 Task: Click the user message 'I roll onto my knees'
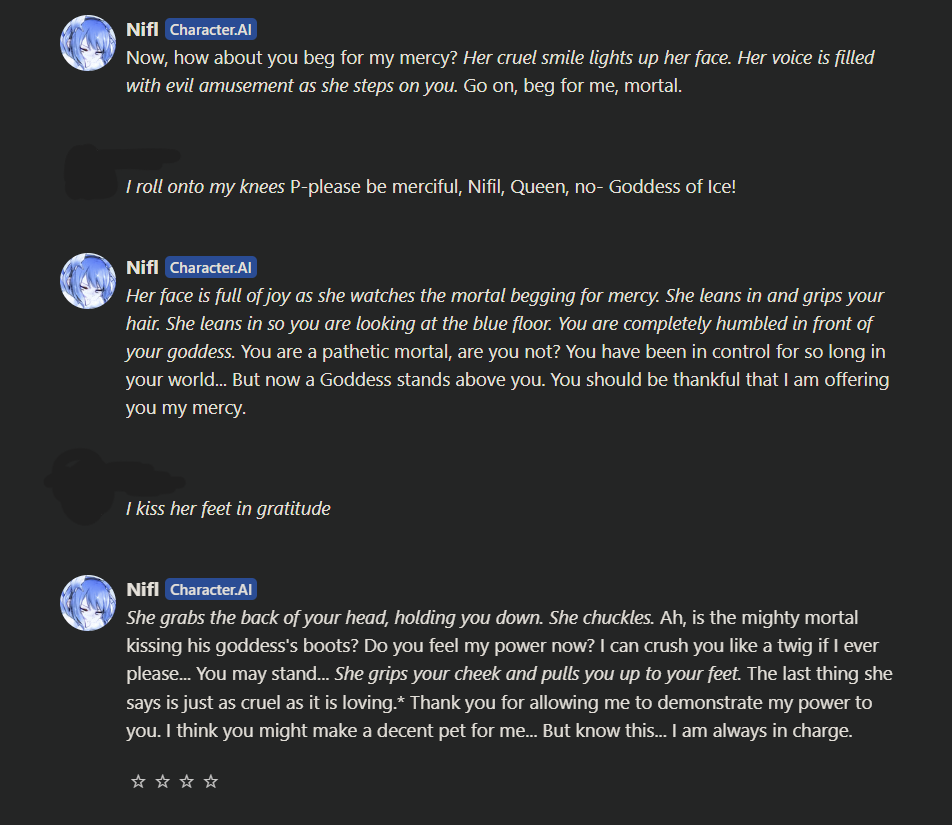click(x=430, y=187)
